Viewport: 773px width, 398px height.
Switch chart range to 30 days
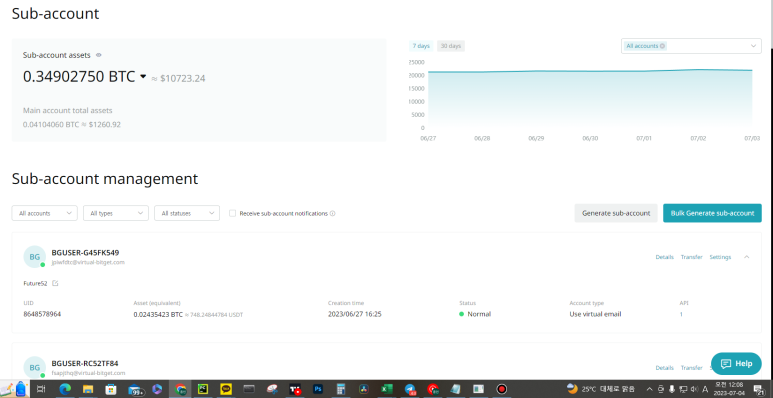[x=451, y=46]
